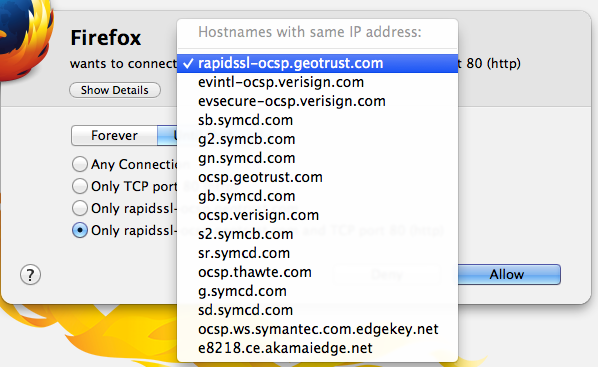Select gn.symcd.com hostname

[317, 158]
